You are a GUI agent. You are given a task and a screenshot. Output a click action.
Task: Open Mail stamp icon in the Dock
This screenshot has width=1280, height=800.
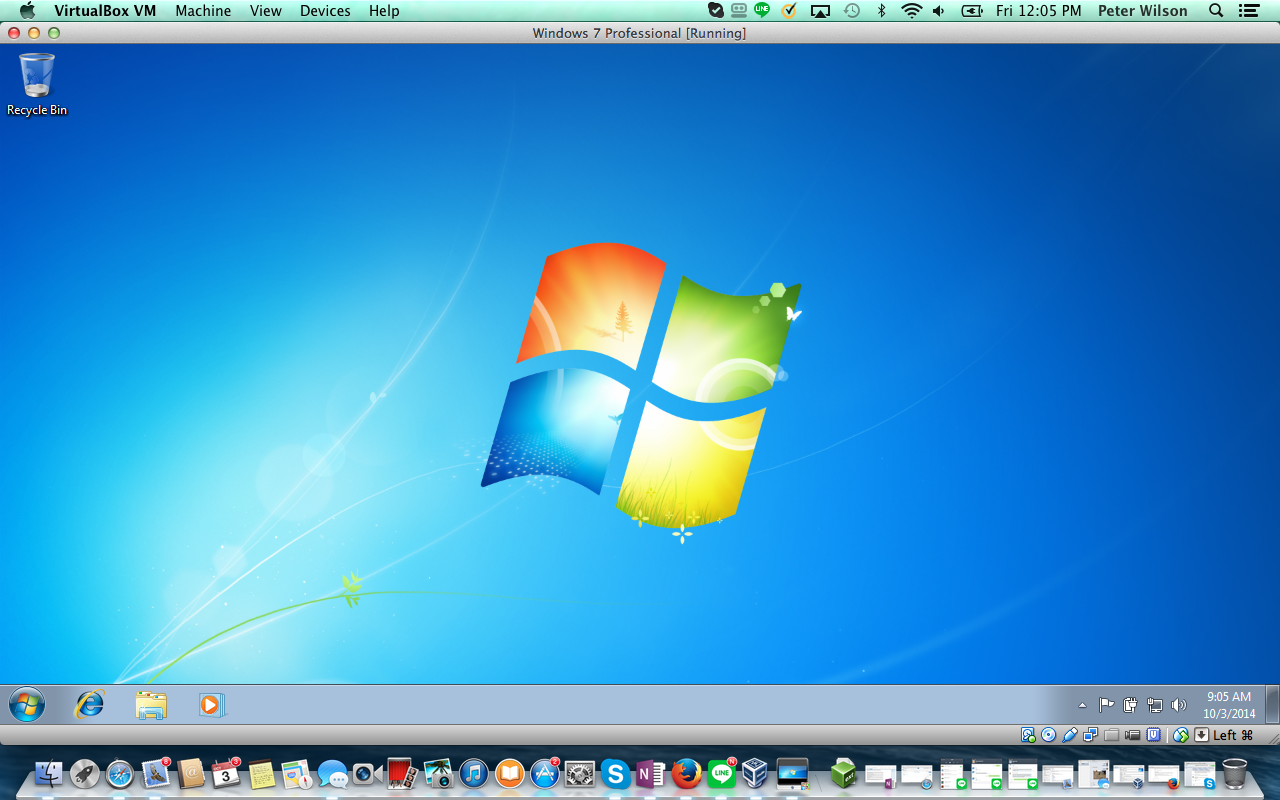(x=156, y=773)
